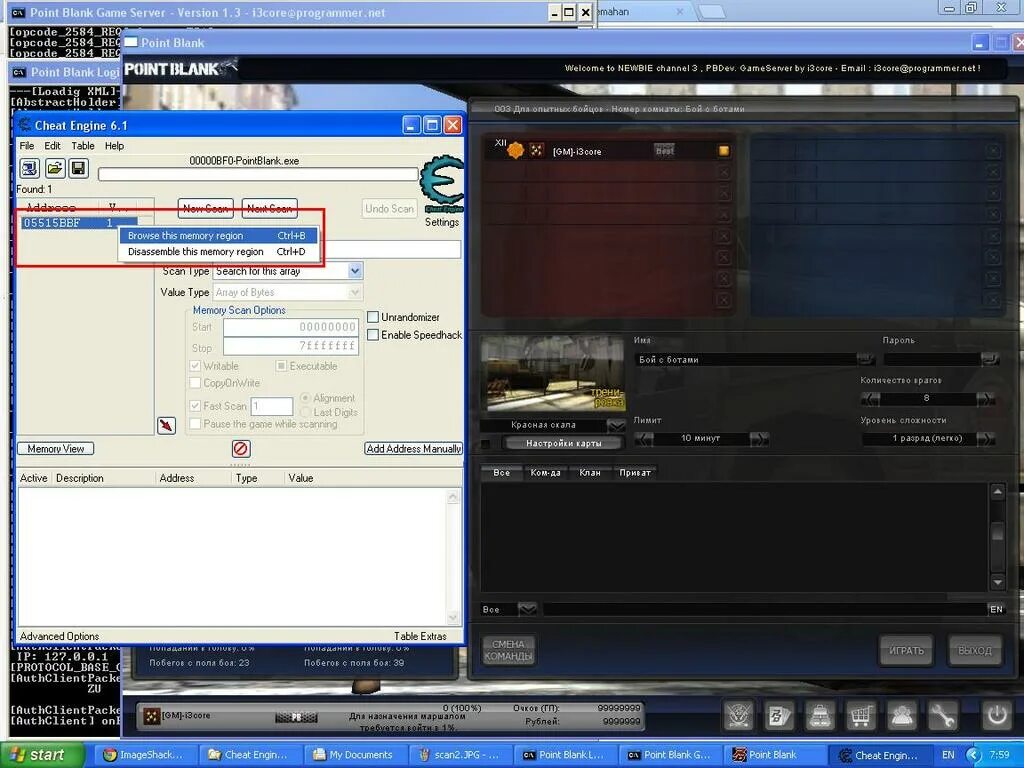Toggle Pause the game while scanning
The width and height of the screenshot is (1024, 768).
(195, 424)
